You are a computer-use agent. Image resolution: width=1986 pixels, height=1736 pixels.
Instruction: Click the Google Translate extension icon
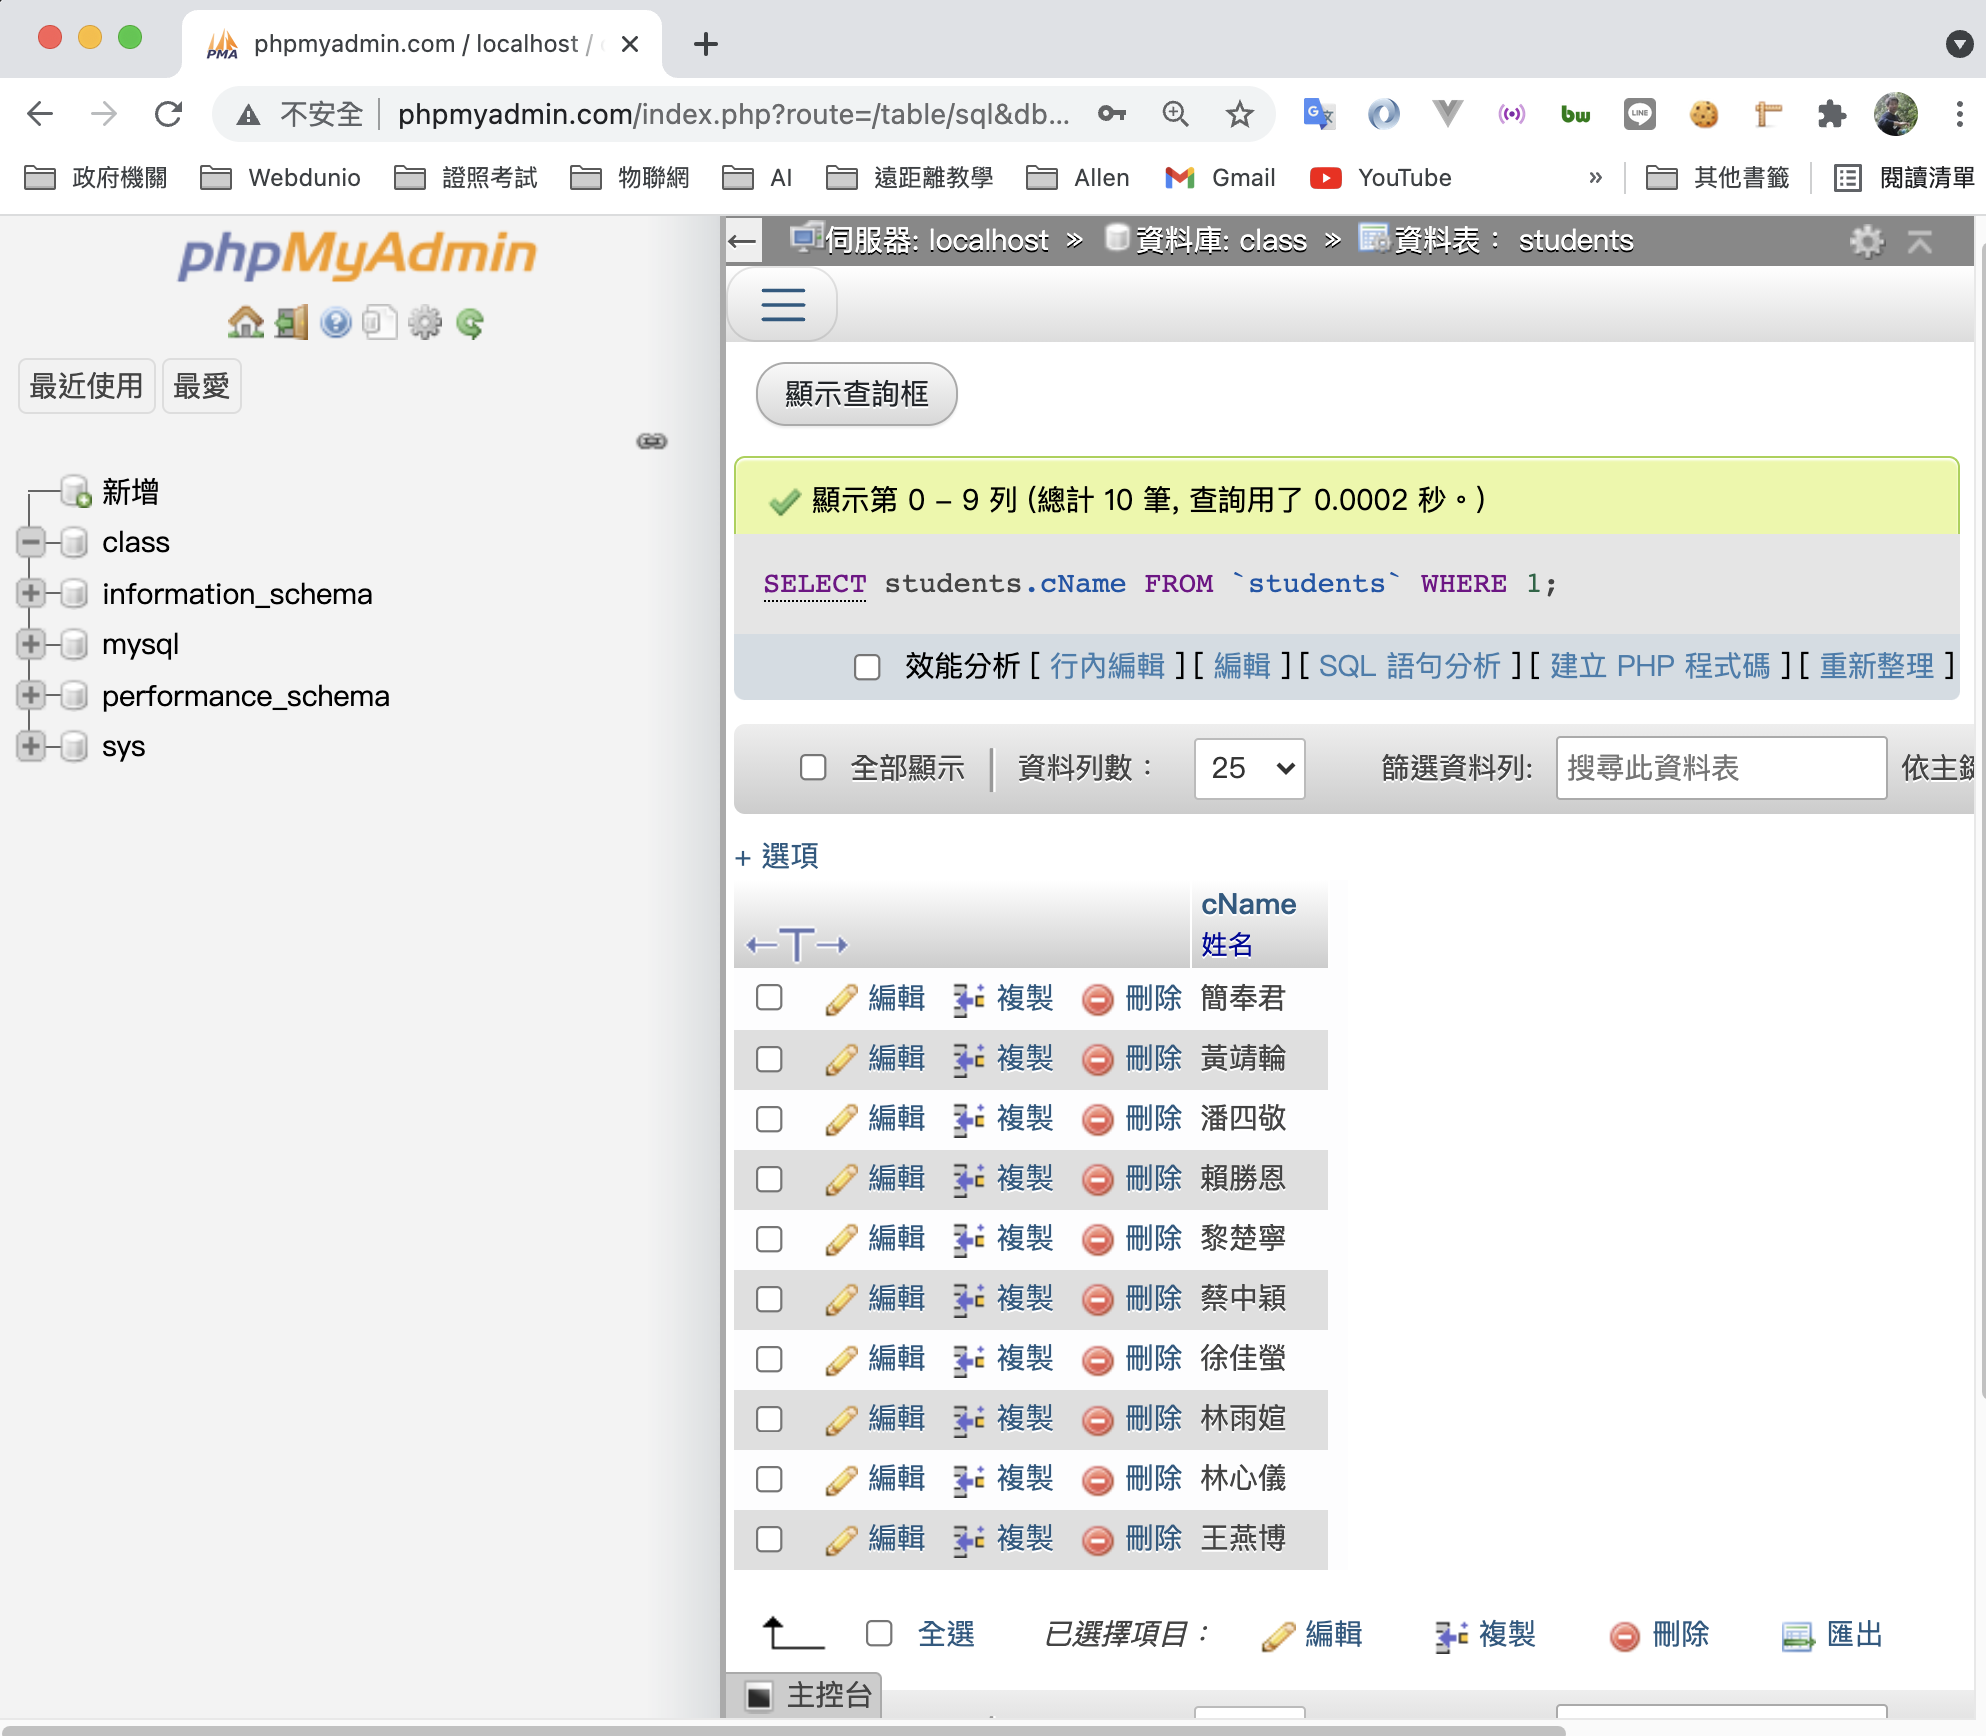click(1319, 114)
